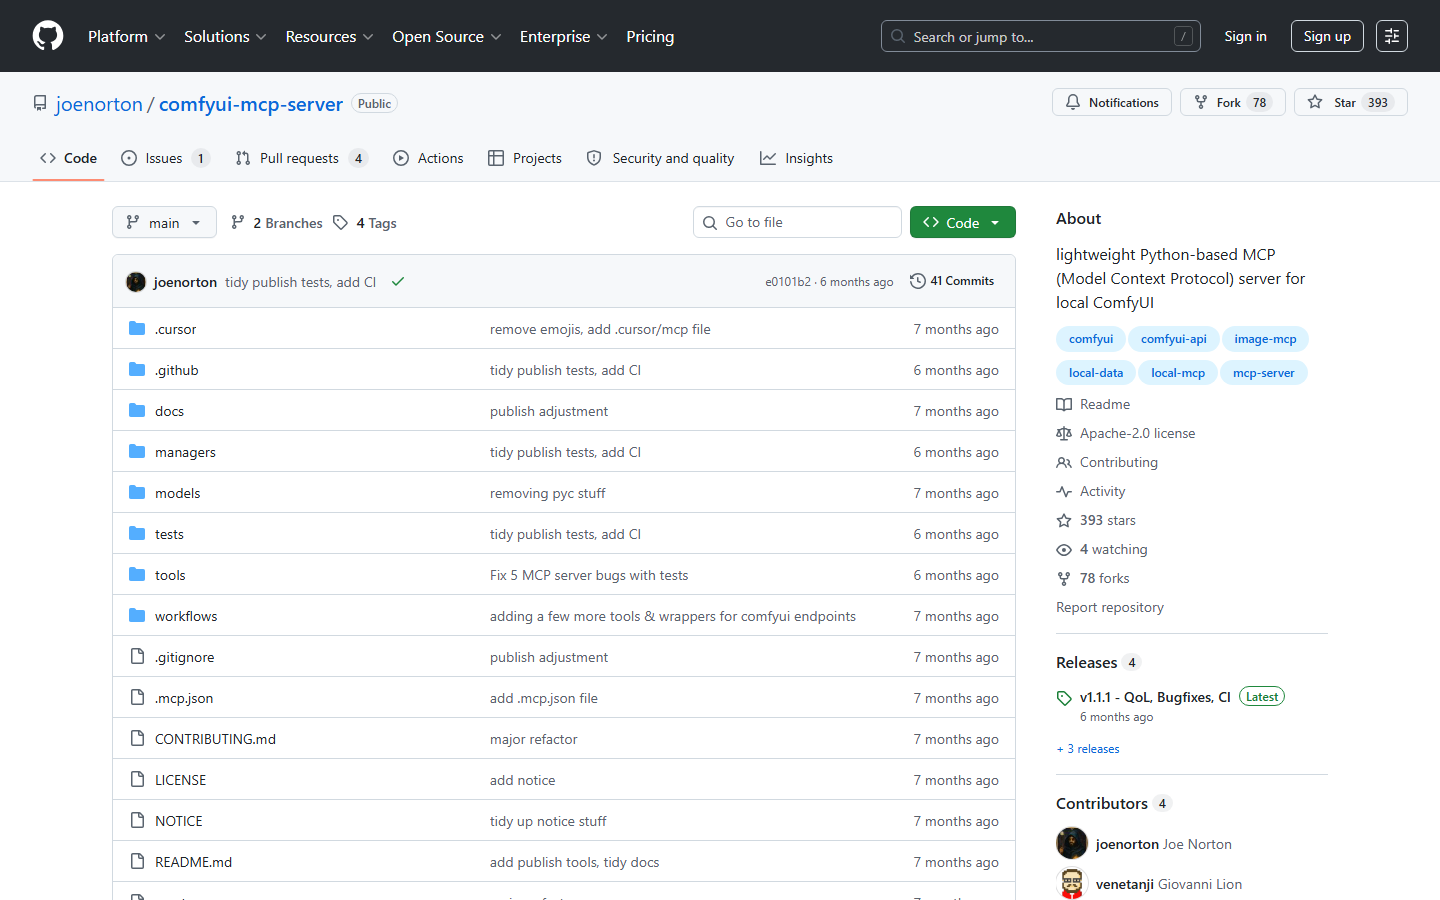The image size is (1440, 900).
Task: Go to the Pricing page
Action: (650, 36)
